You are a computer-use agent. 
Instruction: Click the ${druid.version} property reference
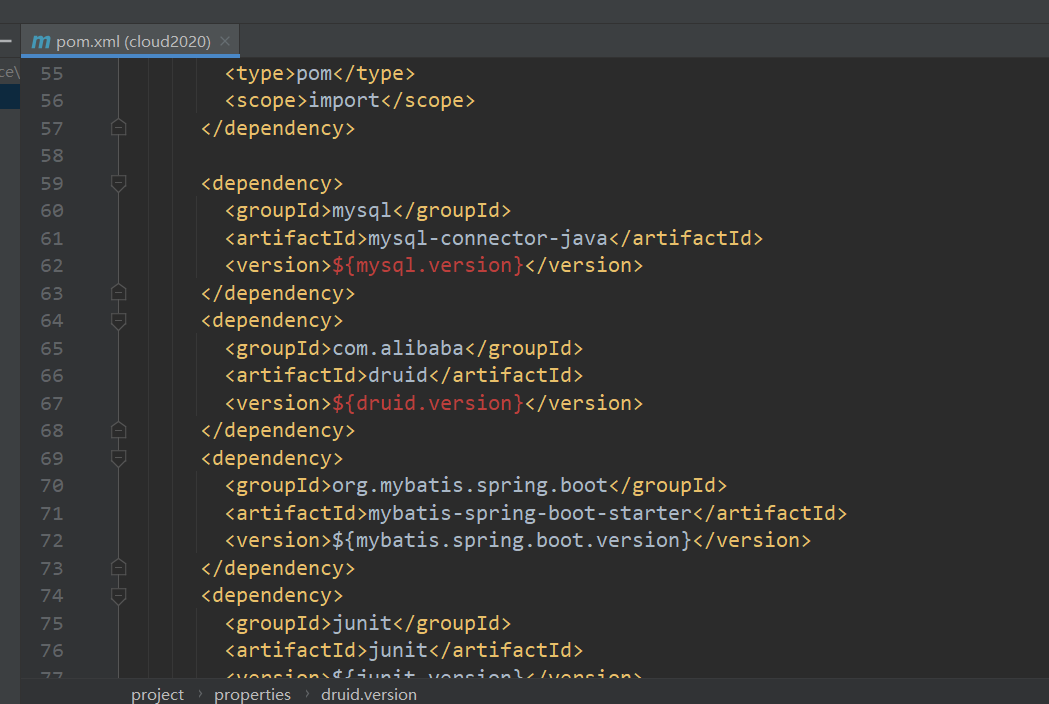click(428, 403)
